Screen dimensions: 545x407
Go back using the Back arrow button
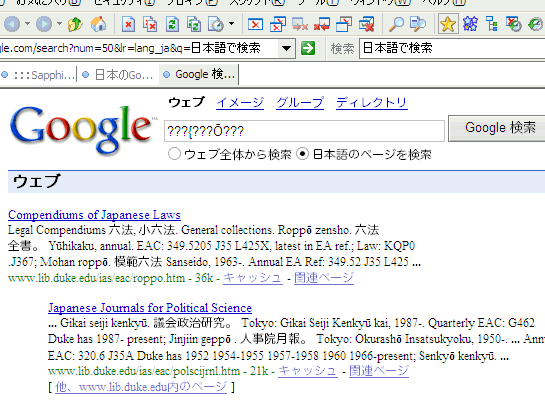(12, 24)
